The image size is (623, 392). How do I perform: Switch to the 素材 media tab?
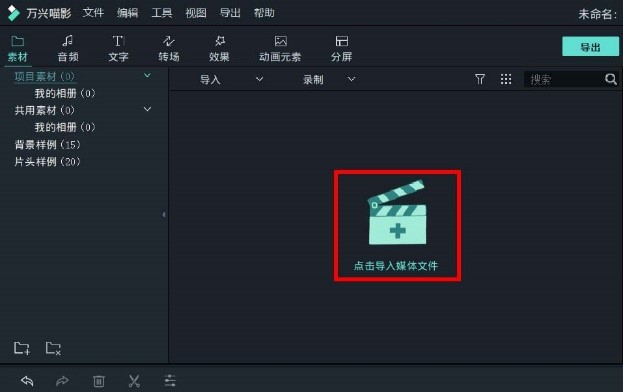point(18,49)
